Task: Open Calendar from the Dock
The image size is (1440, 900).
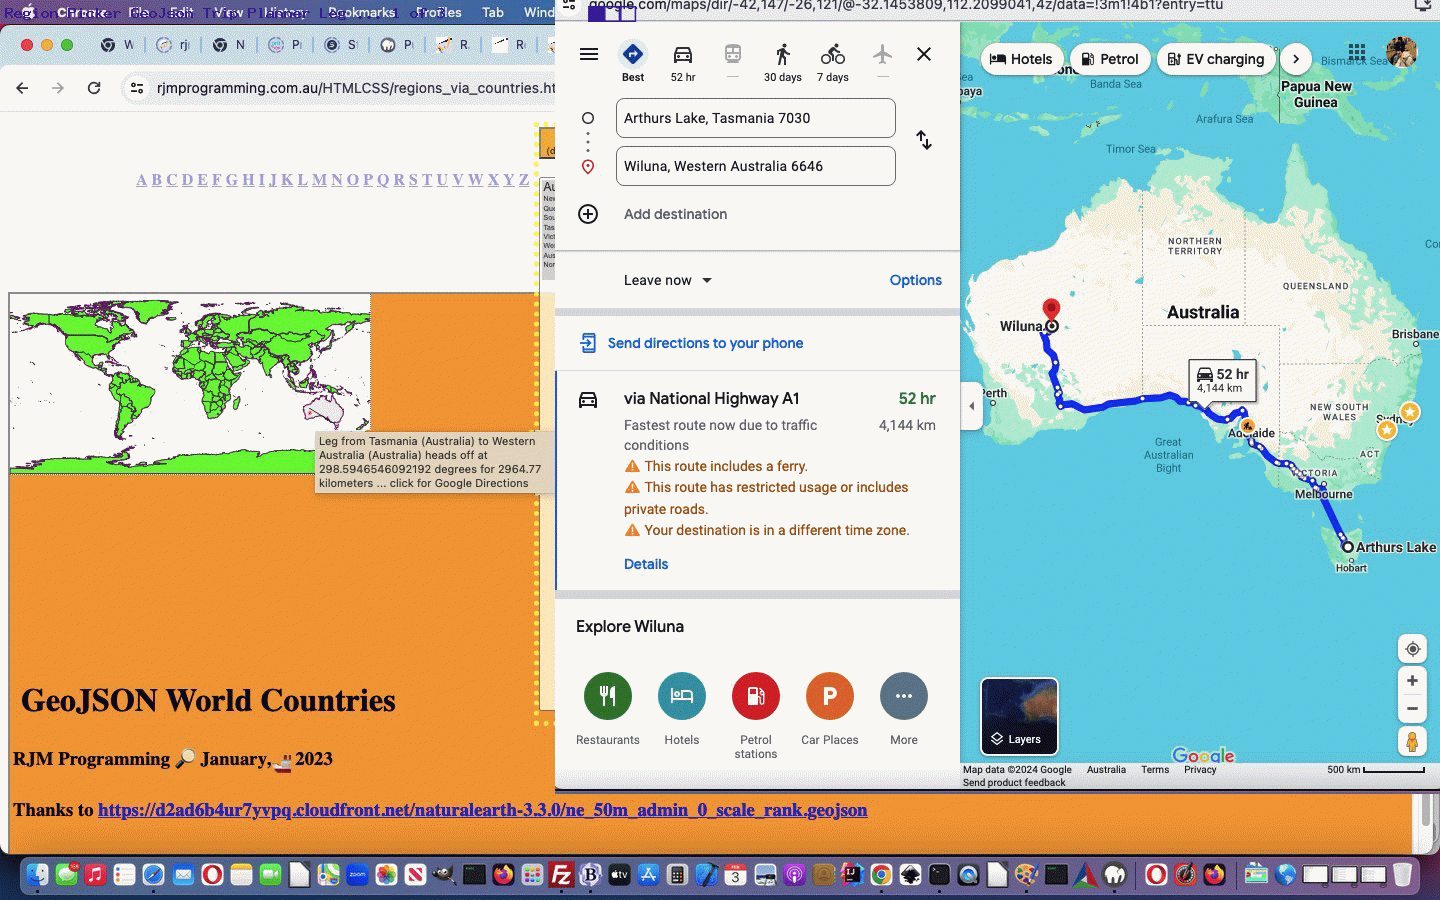Action: 735,875
